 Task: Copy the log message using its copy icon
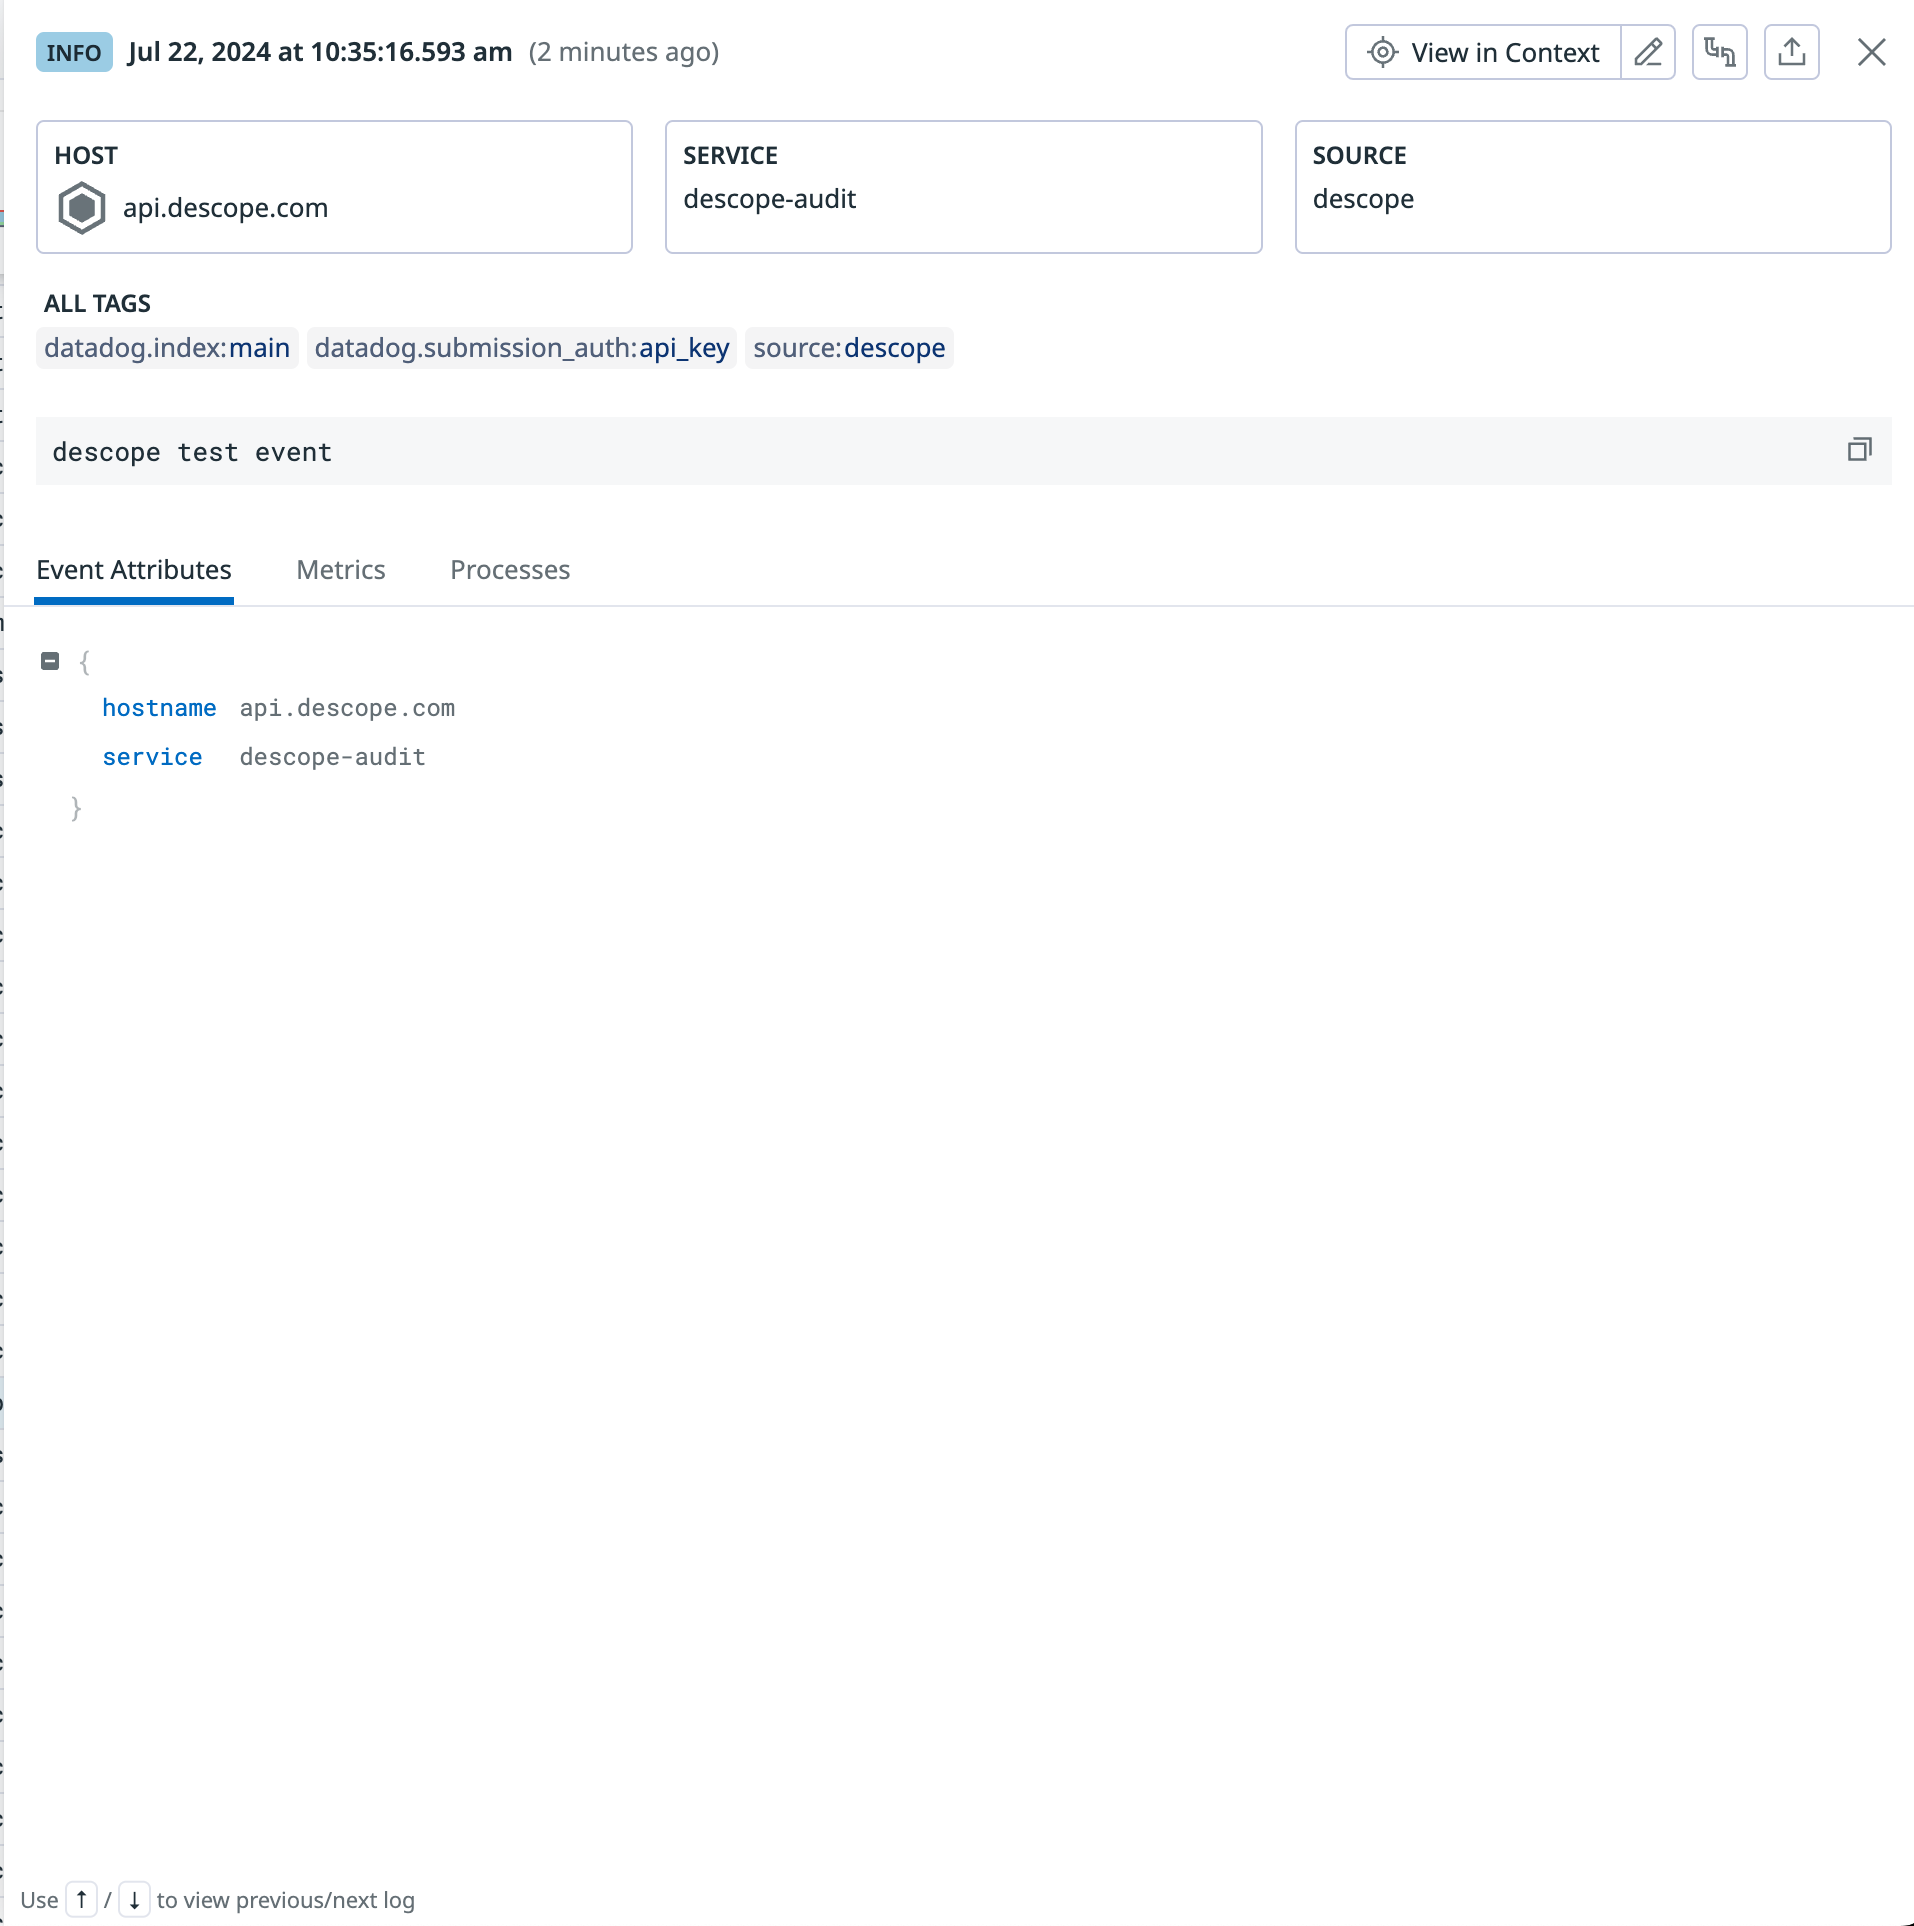1860,449
